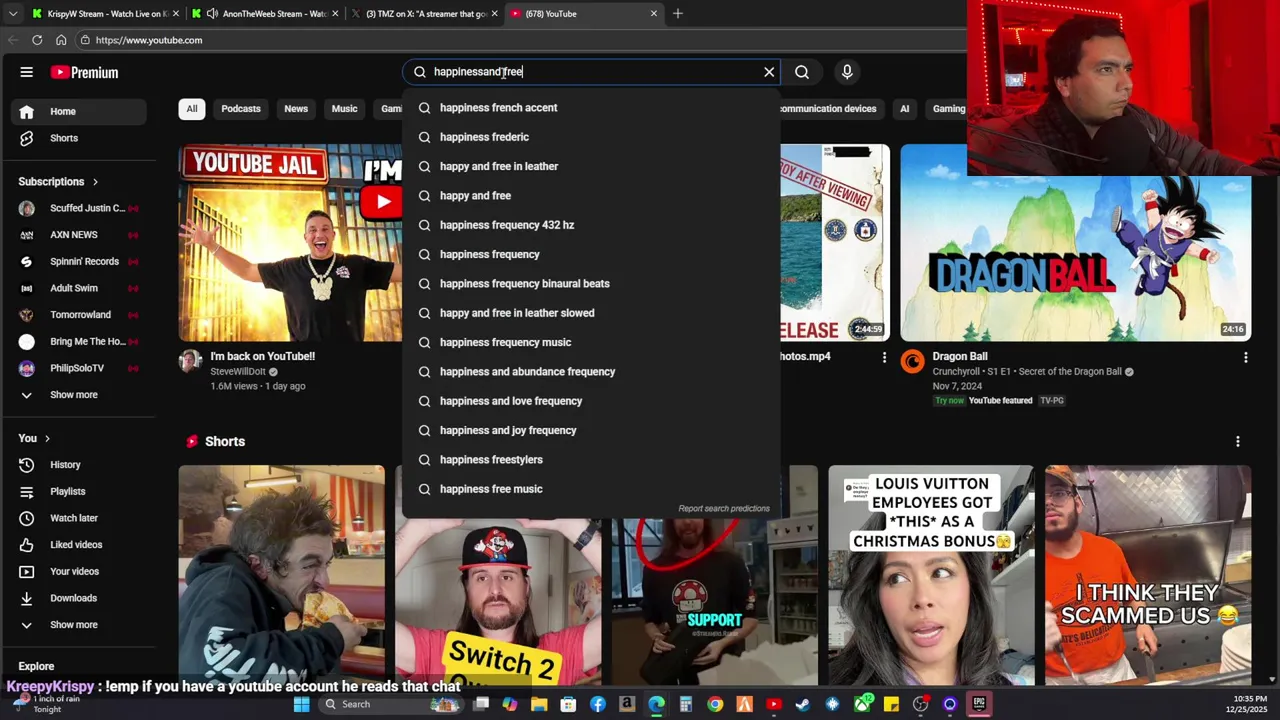Image resolution: width=1280 pixels, height=720 pixels.
Task: Pick suggestion 'happiness frequency binaural beats'
Action: pyautogui.click(x=591, y=284)
